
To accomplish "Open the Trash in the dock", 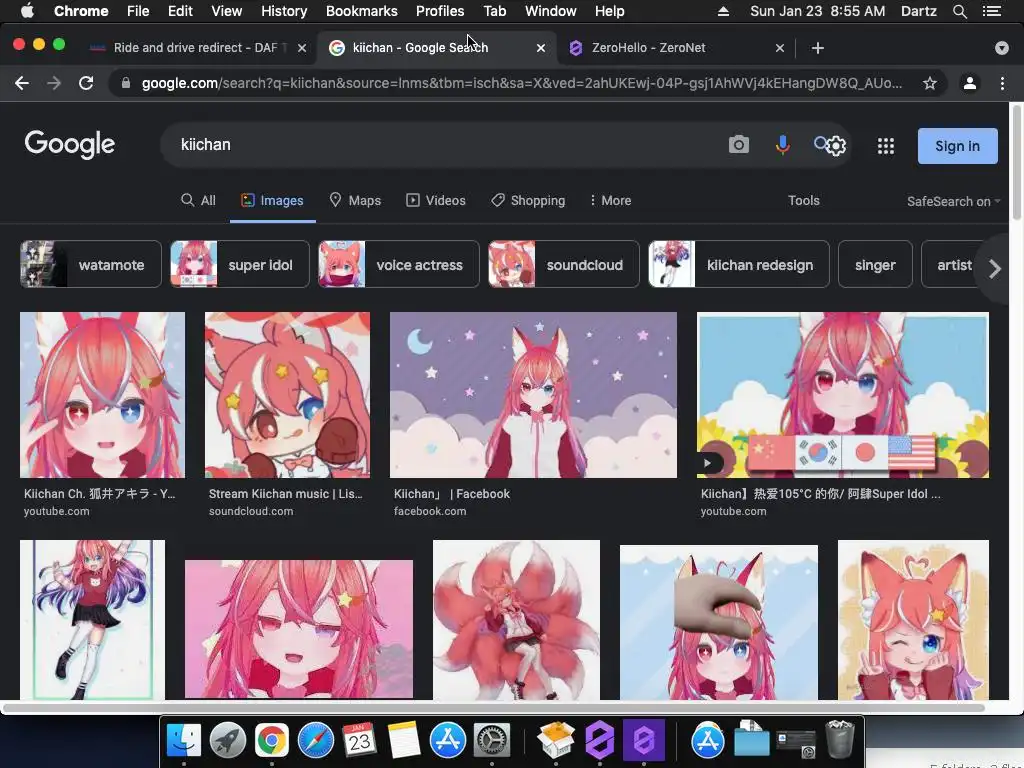I will click(840, 739).
